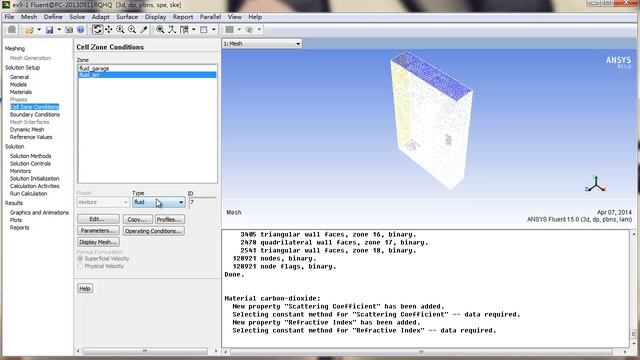Open the Help menu
Screen dimensions: 640x360
[255, 17]
